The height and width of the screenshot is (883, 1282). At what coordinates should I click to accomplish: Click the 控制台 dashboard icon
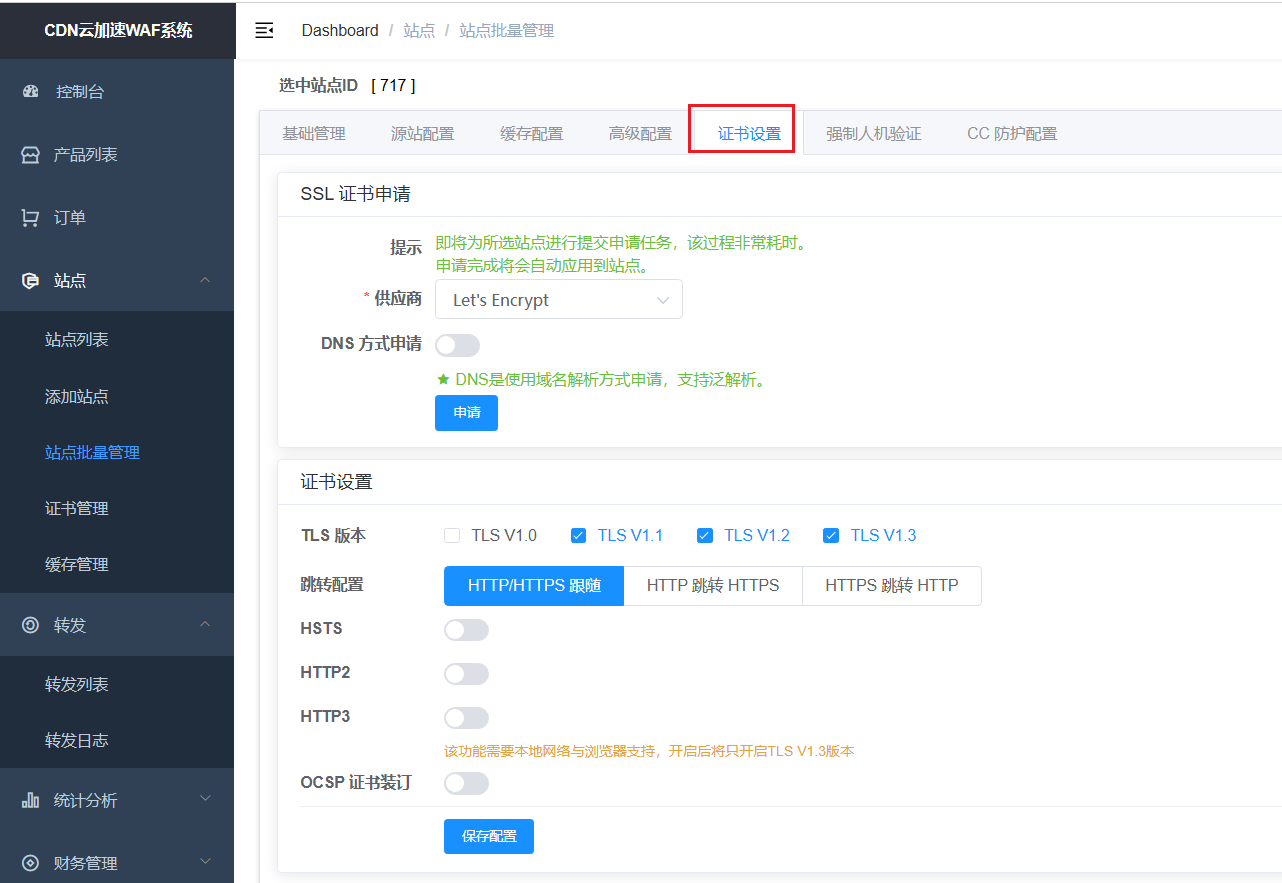pos(30,92)
